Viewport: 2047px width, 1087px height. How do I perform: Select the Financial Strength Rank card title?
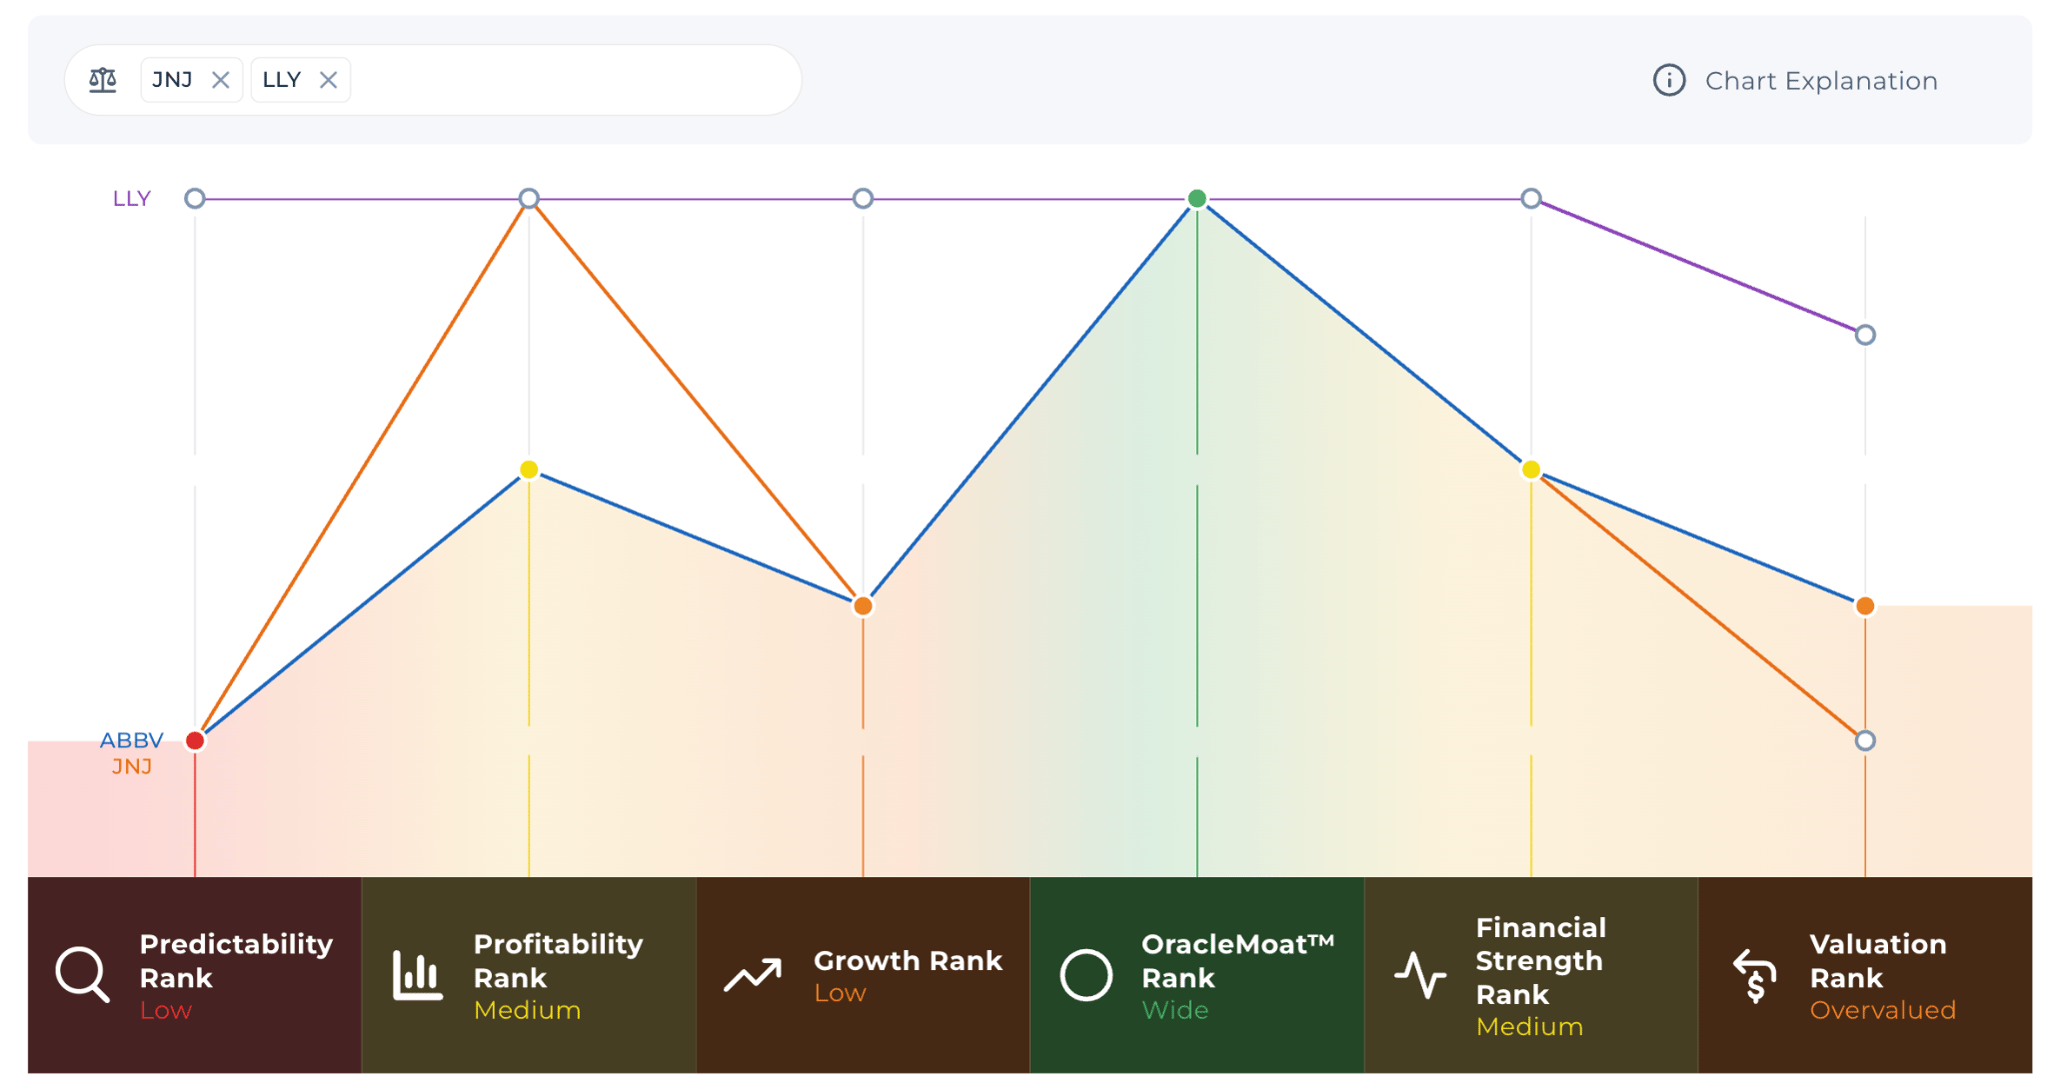click(1541, 961)
